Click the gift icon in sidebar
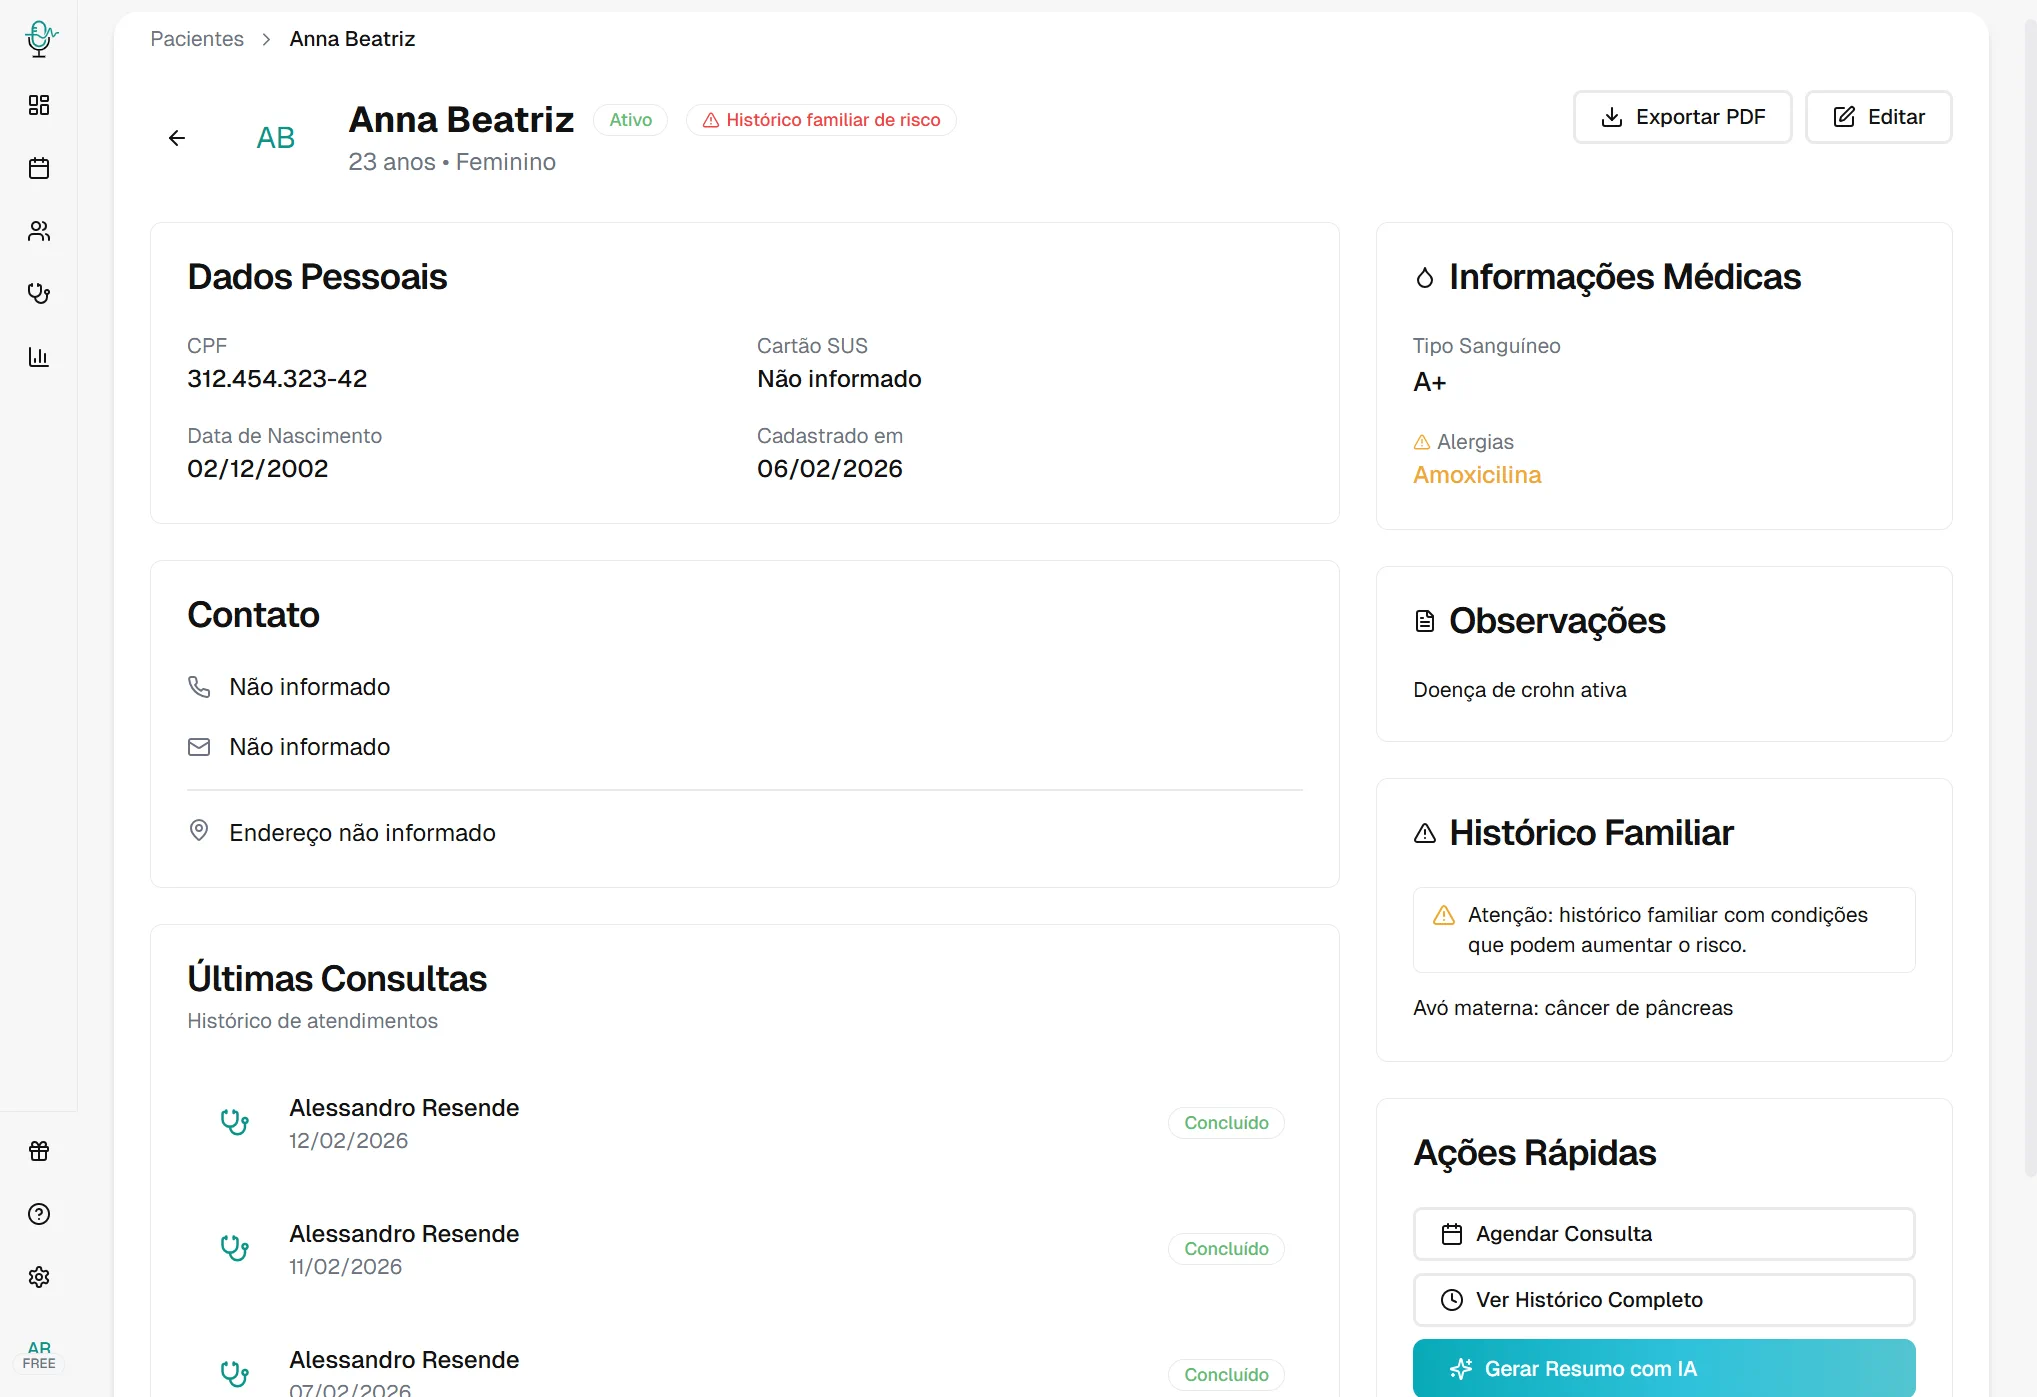Image resolution: width=2037 pixels, height=1397 pixels. (x=39, y=1151)
